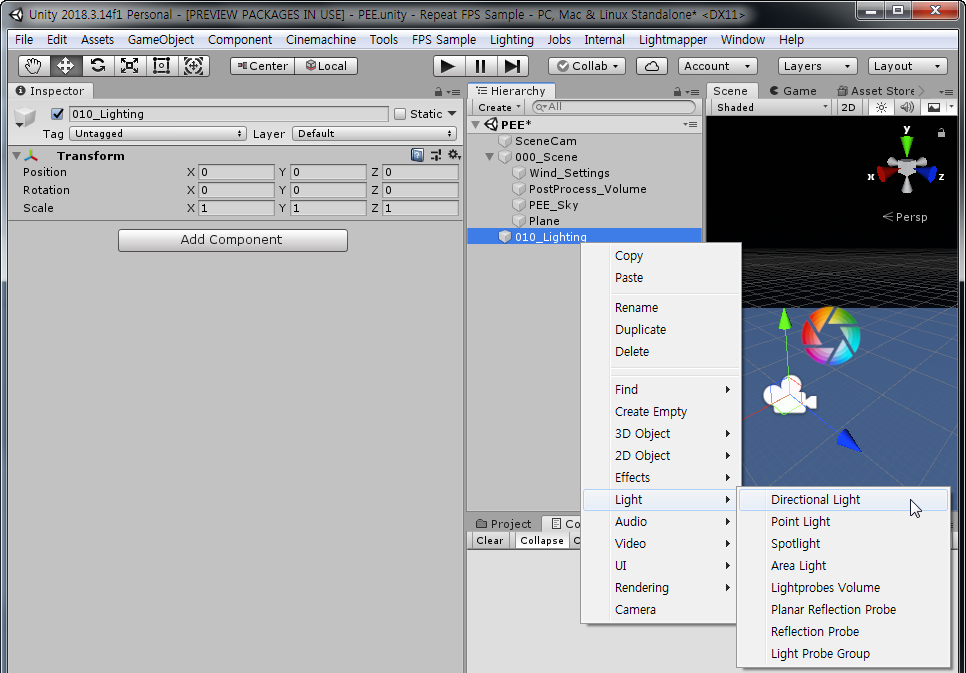Select Duplicate in context menu
Viewport: 966px width, 673px height.
(x=660, y=330)
